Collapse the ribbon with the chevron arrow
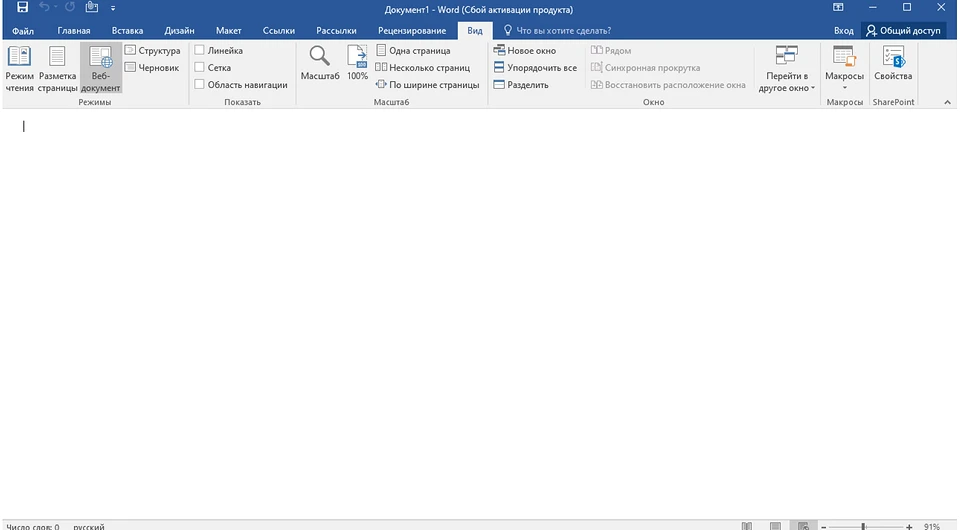960x530 pixels. coord(947,102)
